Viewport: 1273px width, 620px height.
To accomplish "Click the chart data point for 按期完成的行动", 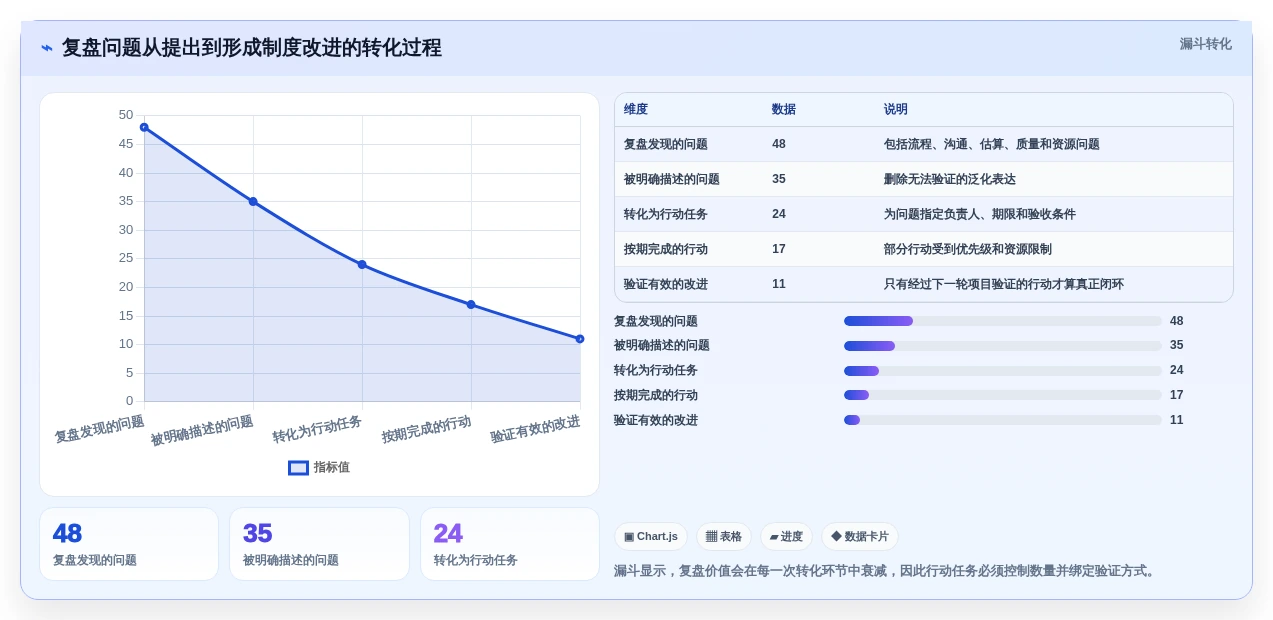I will point(471,304).
